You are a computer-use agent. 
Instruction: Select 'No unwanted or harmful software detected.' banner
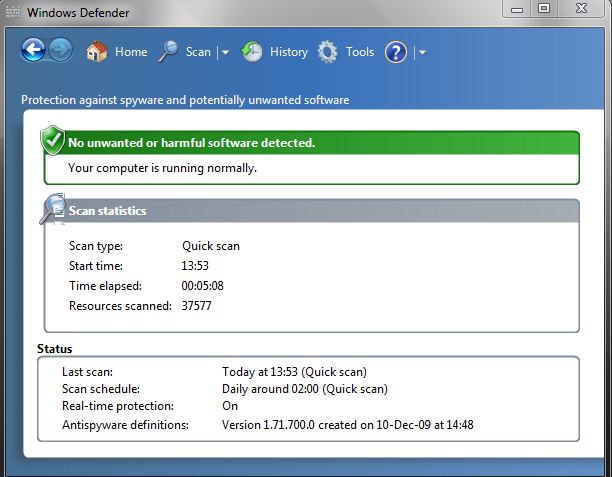311,143
